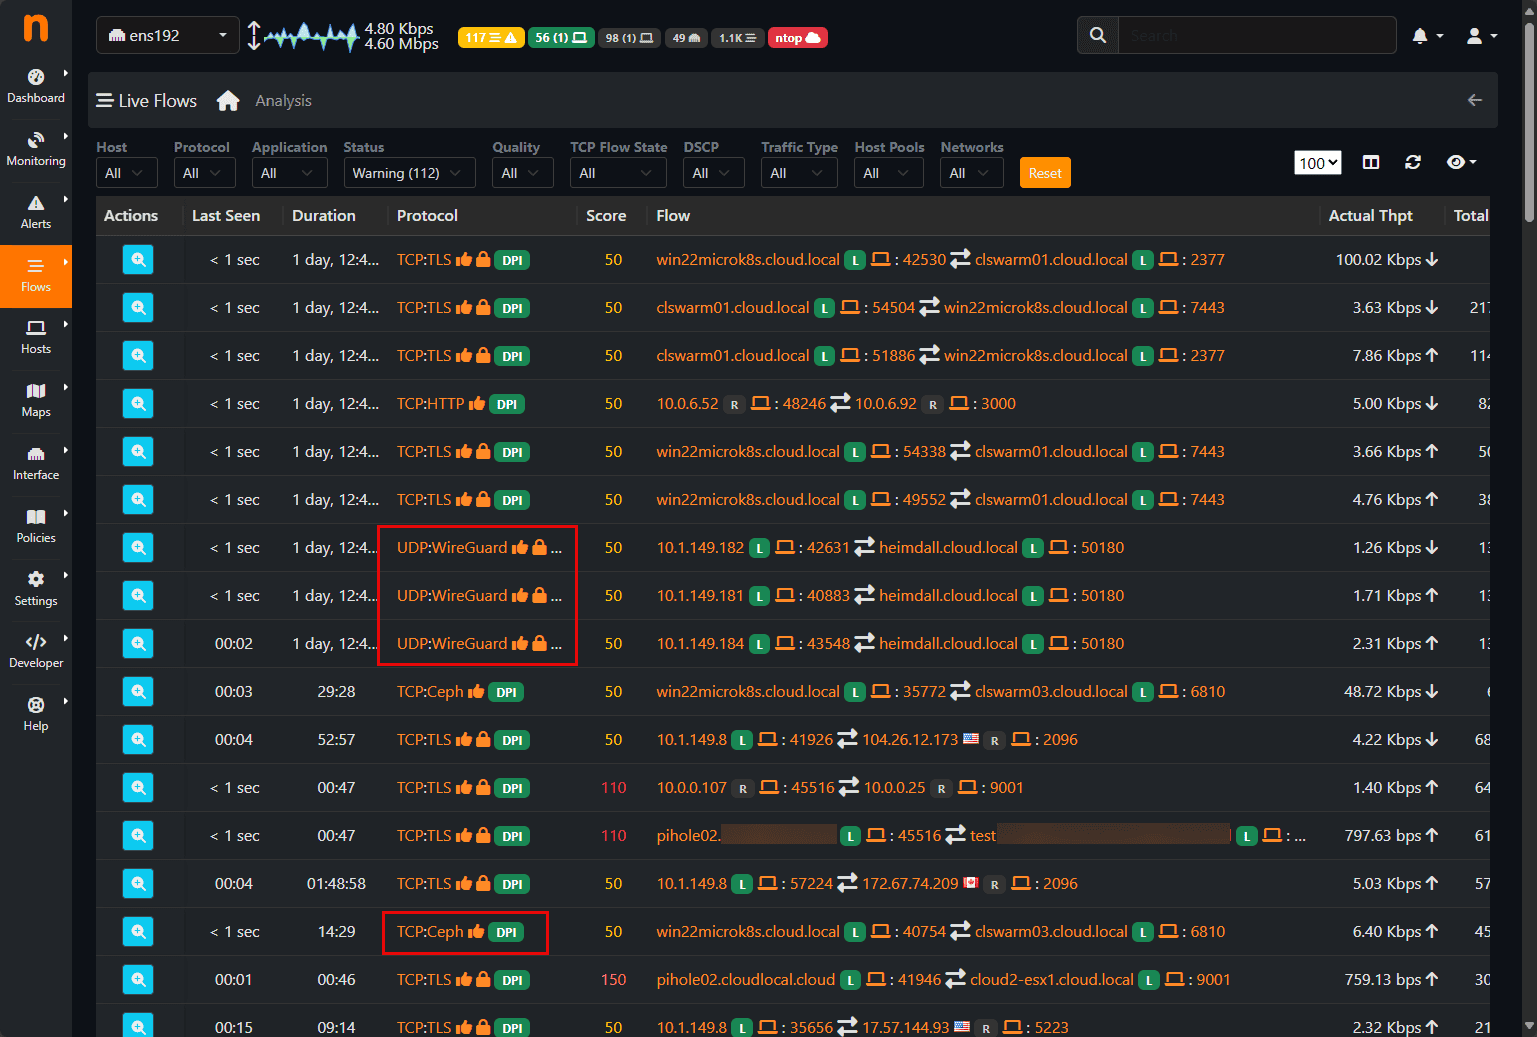Open the Live Flows hamburger menu
The width and height of the screenshot is (1537, 1037).
[x=105, y=100]
